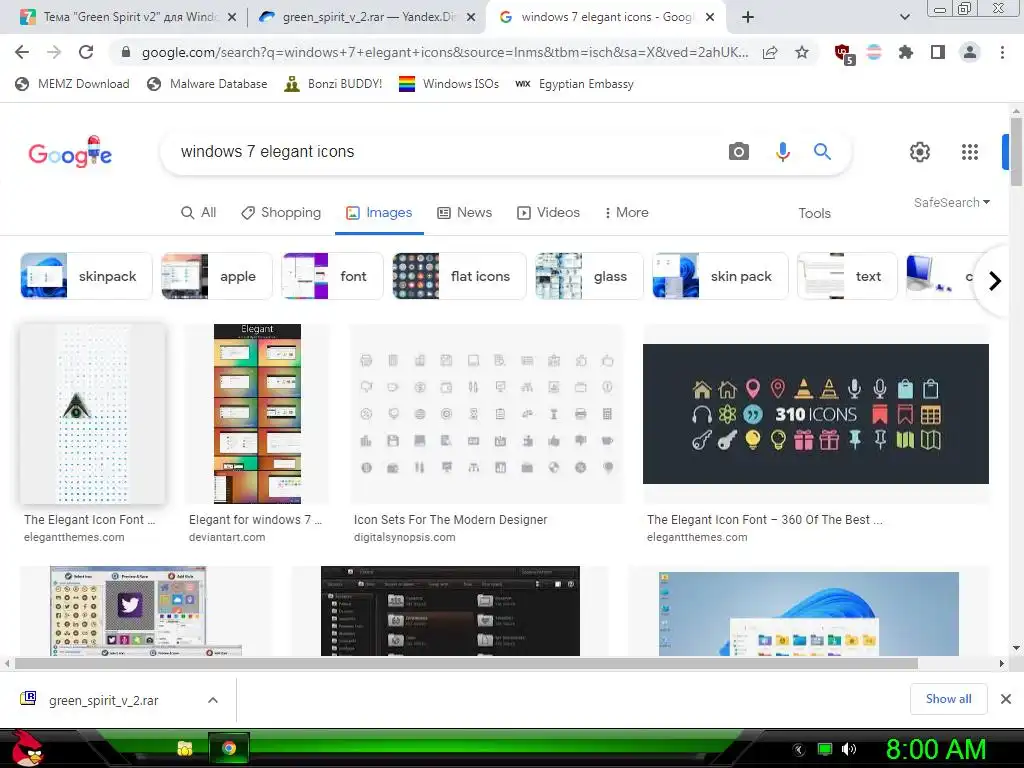
Task: Close the Green Spirit v2 theme tab
Action: (x=232, y=18)
